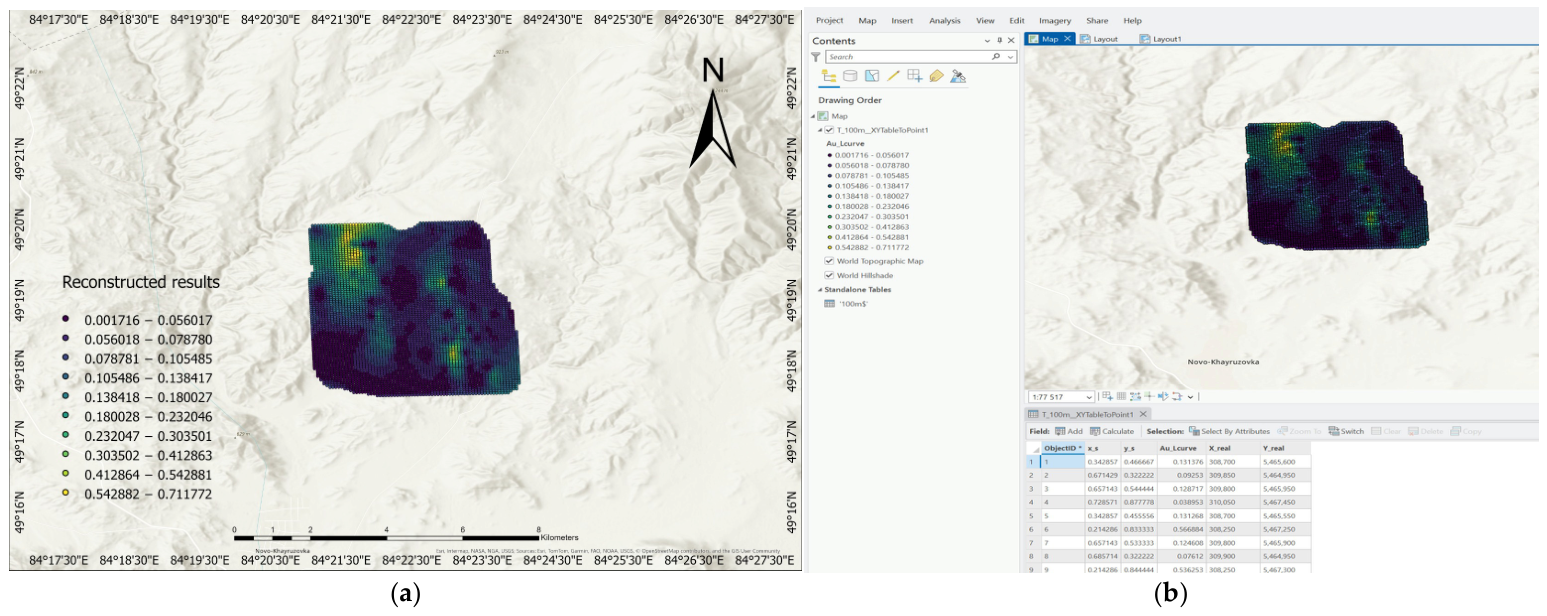Screen dimensions: 1547x616
Task: Click the filter funnel icon in Contents
Action: 816,57
